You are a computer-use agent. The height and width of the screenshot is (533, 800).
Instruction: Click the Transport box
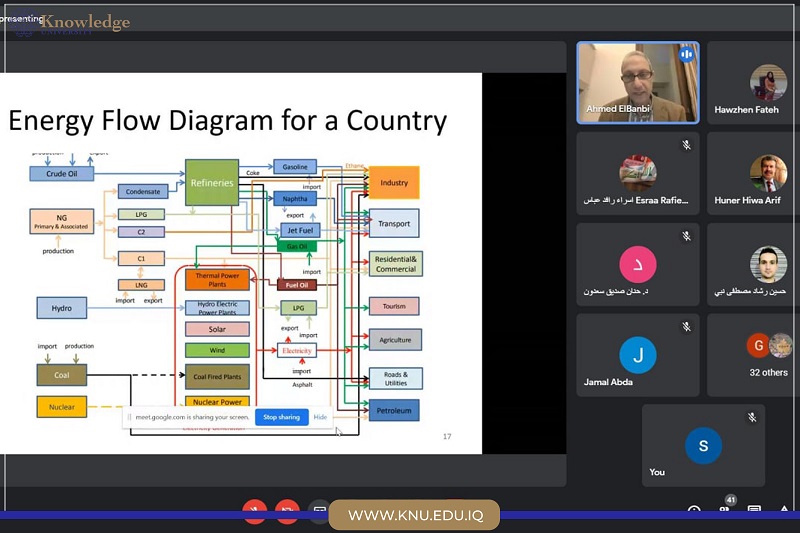(394, 223)
